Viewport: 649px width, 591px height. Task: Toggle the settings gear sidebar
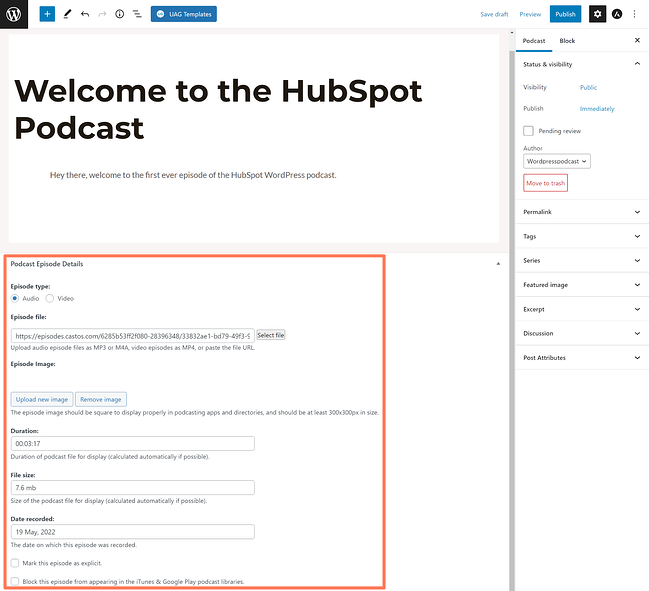(597, 14)
